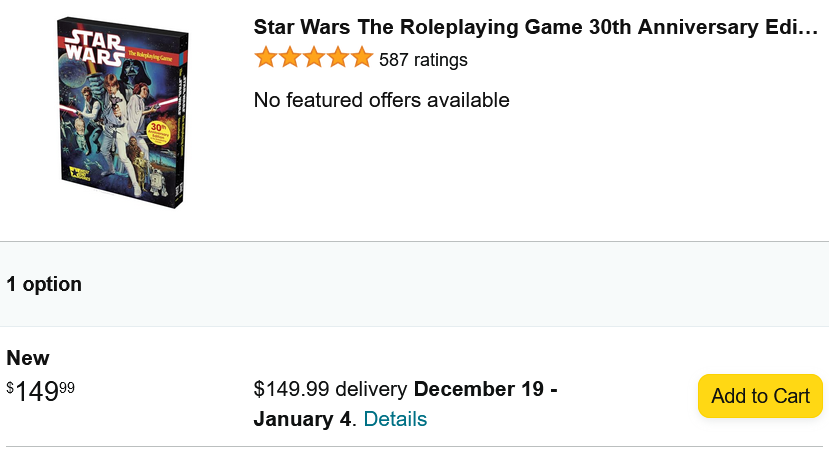Viewport: 829px width, 454px height.
Task: View the 587 ratings
Action: click(423, 60)
